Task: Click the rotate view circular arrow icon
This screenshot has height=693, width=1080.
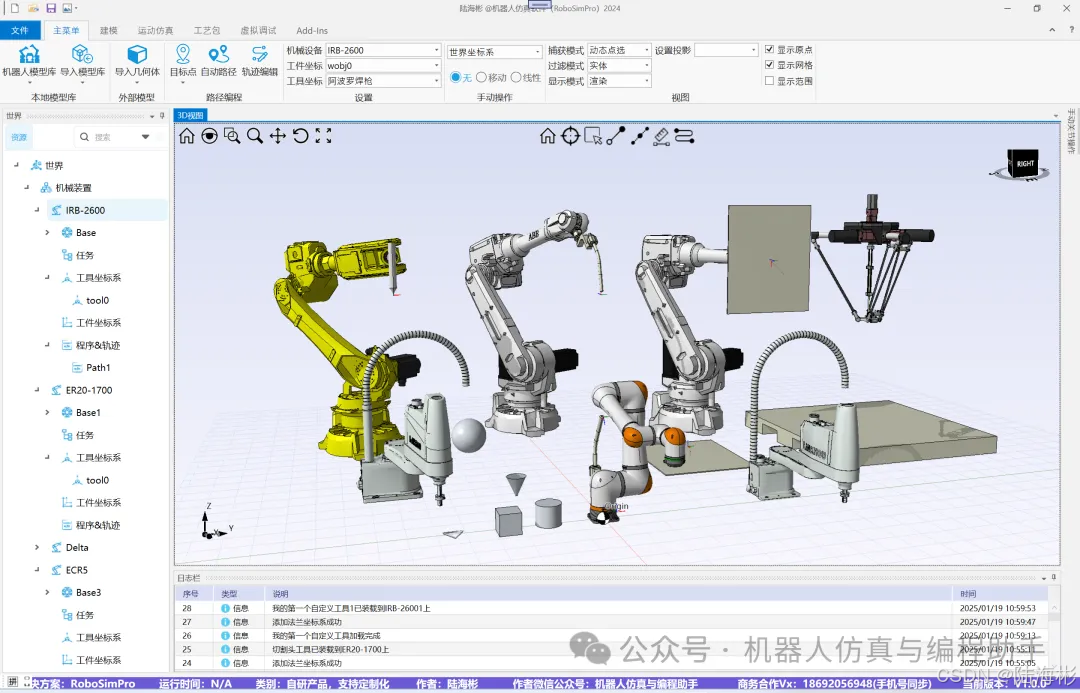Action: [300, 136]
